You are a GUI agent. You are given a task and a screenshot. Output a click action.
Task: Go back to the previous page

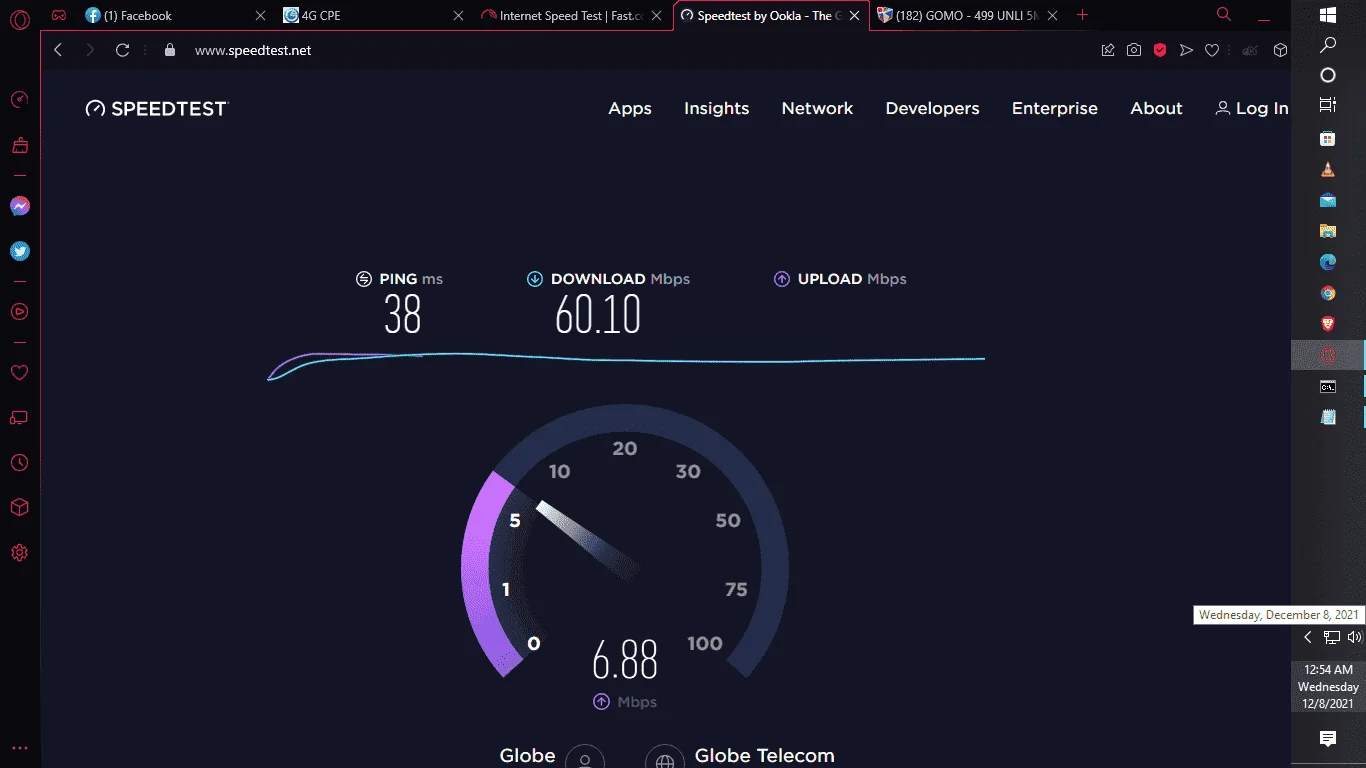(58, 50)
